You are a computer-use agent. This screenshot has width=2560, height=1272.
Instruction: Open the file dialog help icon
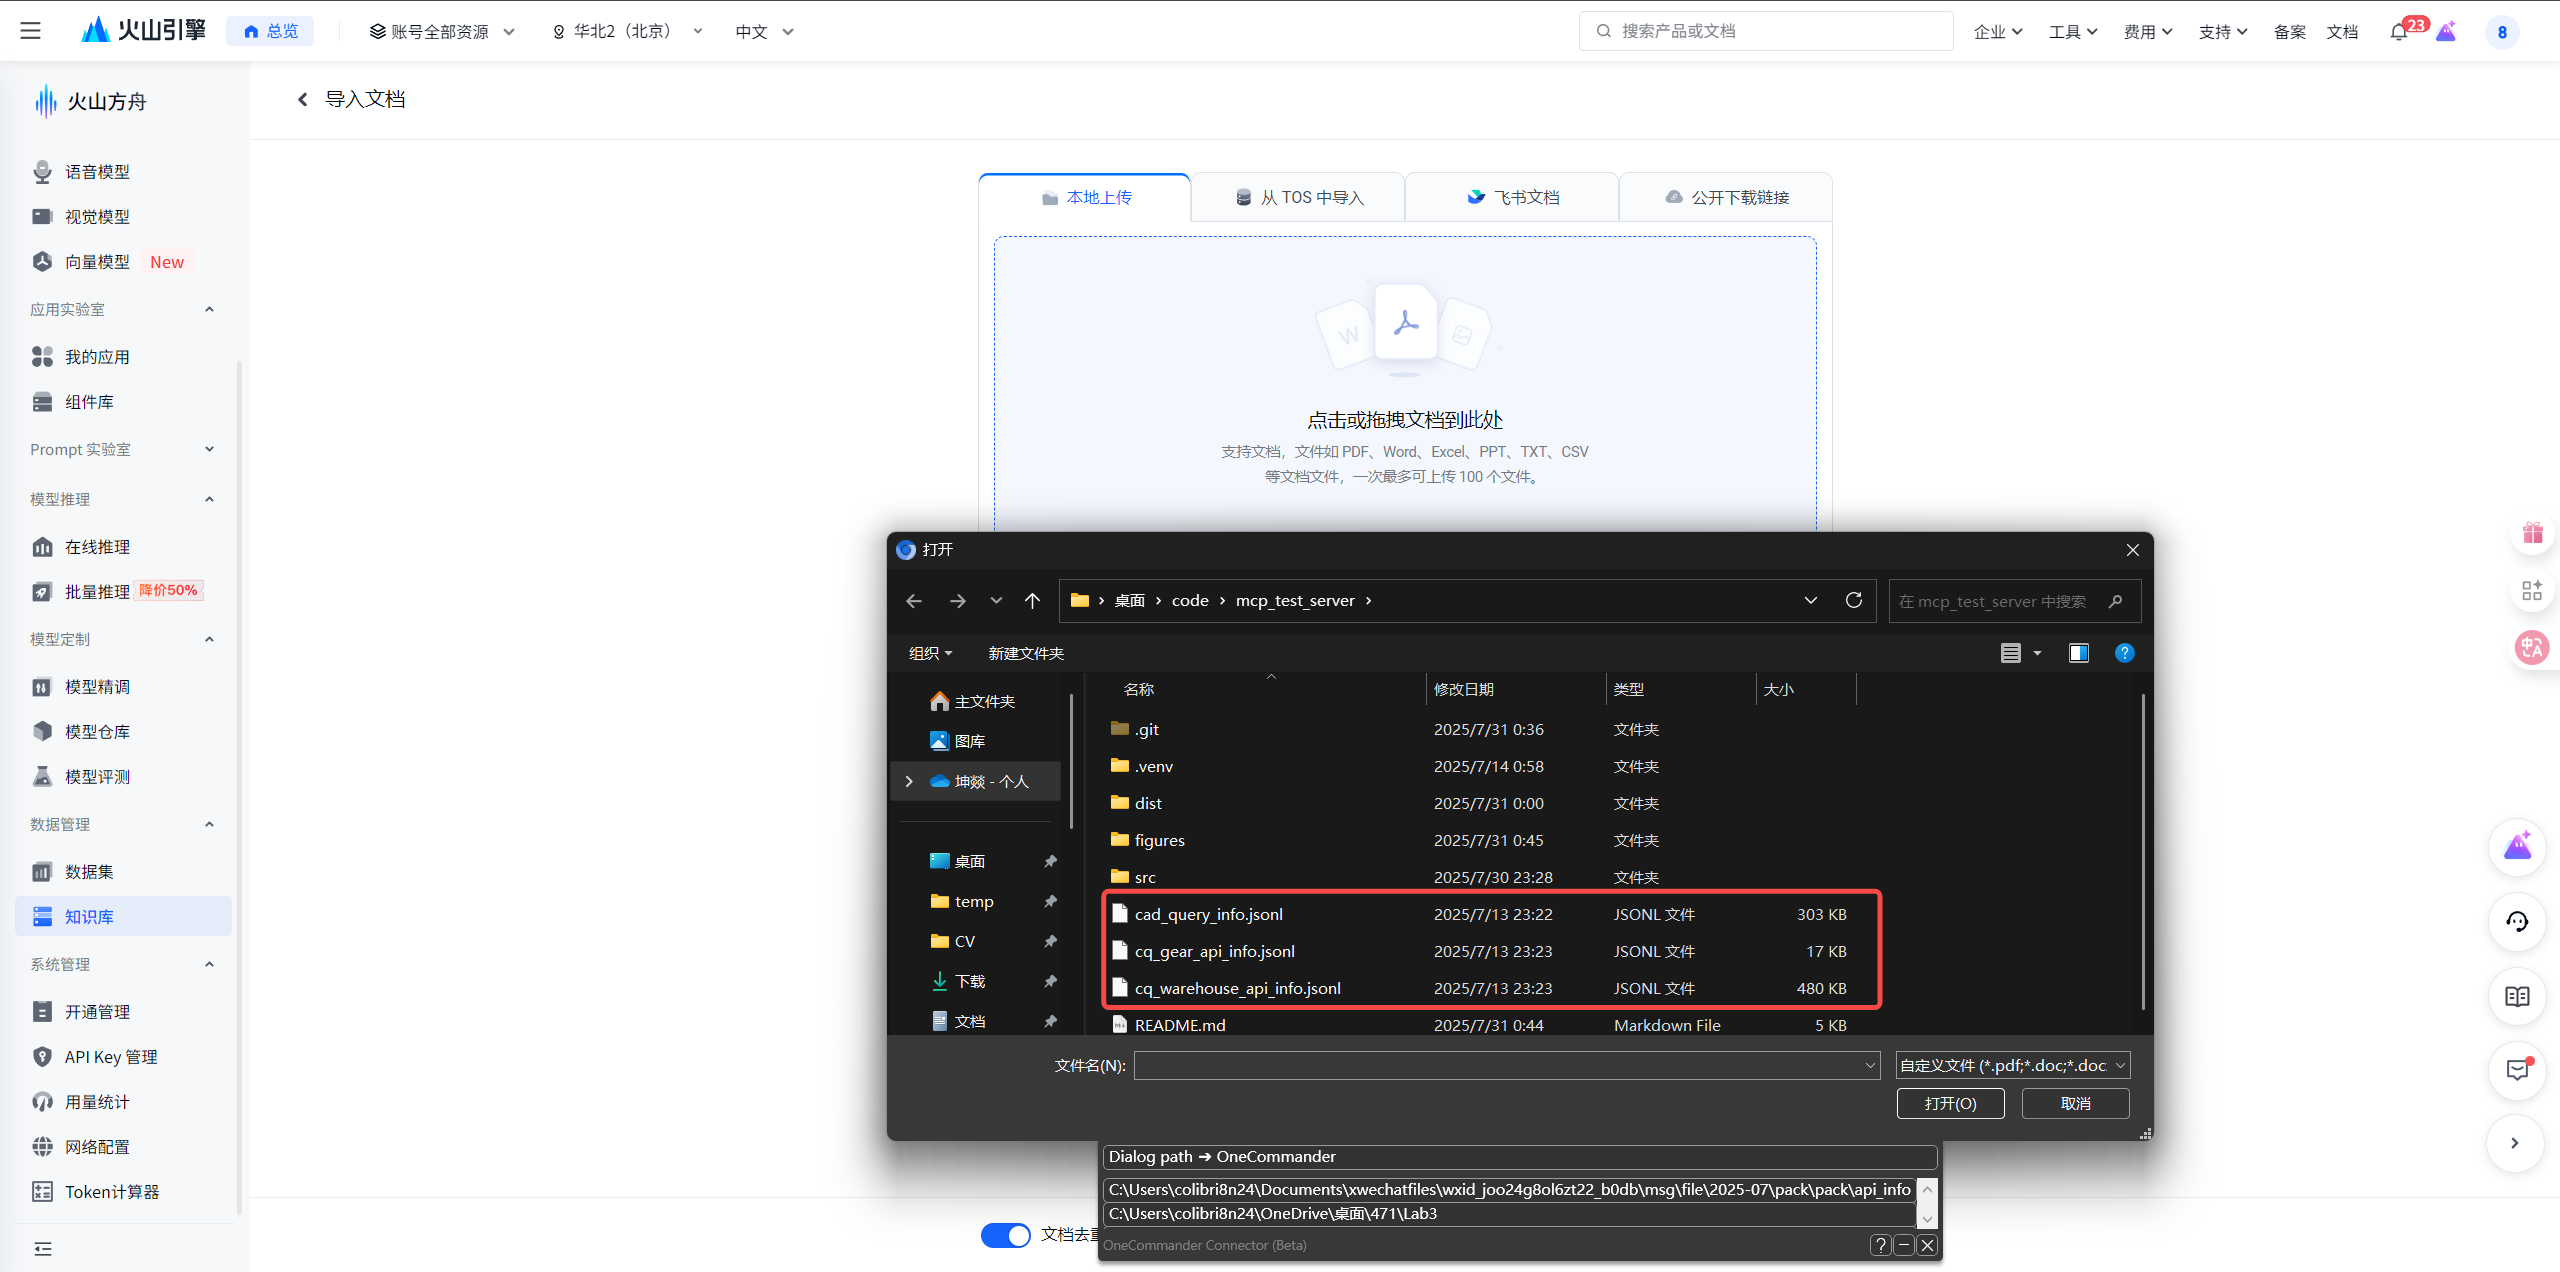(x=2124, y=653)
